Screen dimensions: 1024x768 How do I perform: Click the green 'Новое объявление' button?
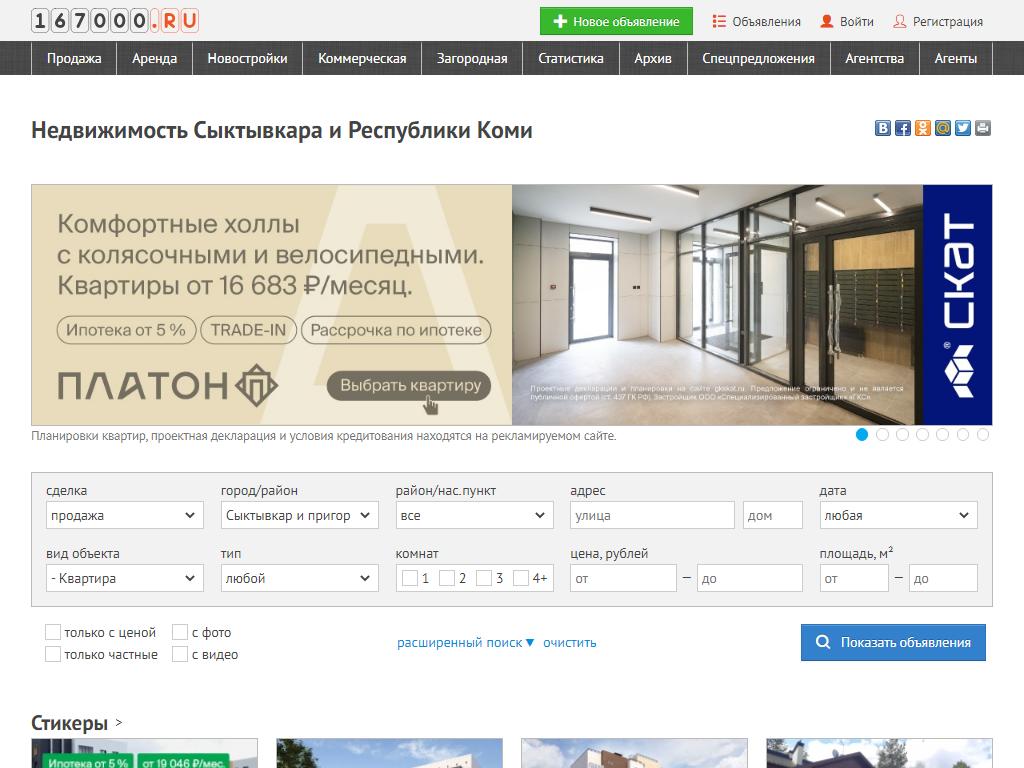(x=616, y=21)
